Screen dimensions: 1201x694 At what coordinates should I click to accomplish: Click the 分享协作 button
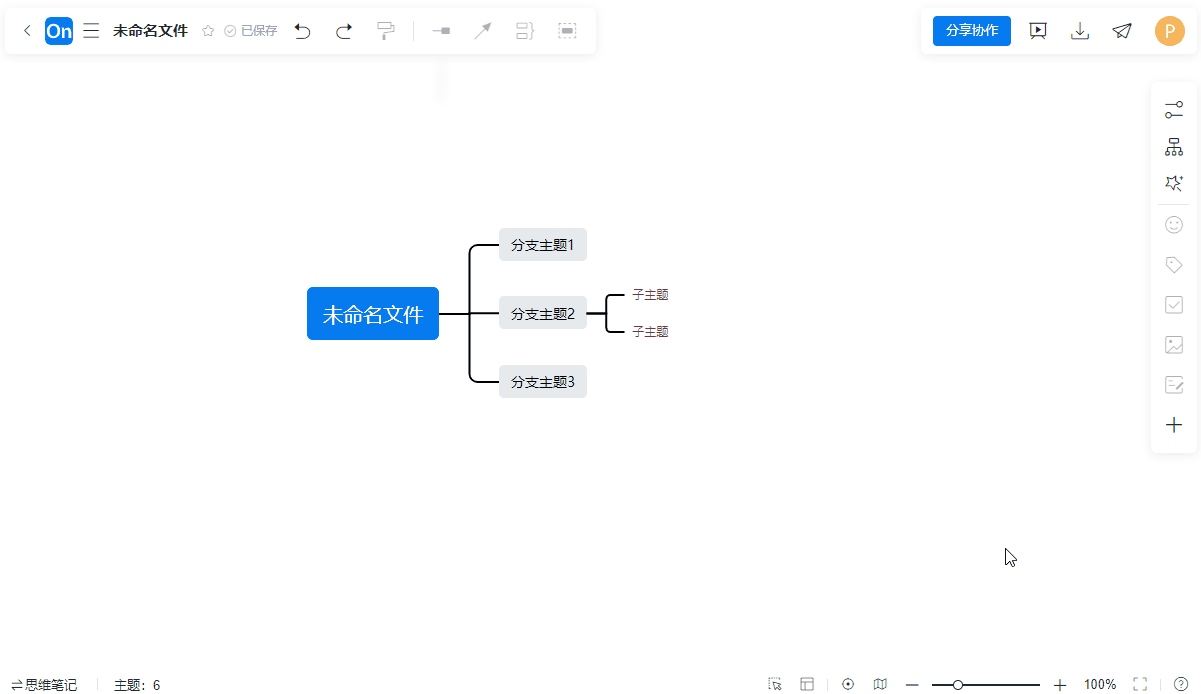point(972,31)
